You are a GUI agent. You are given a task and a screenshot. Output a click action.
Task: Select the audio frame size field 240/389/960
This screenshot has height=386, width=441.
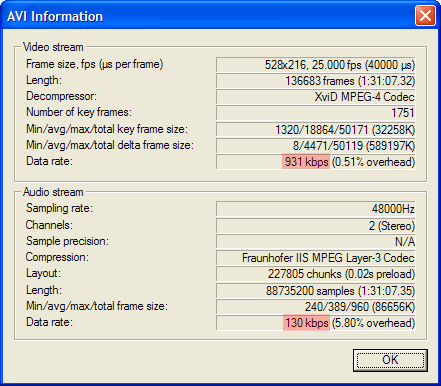point(315,307)
